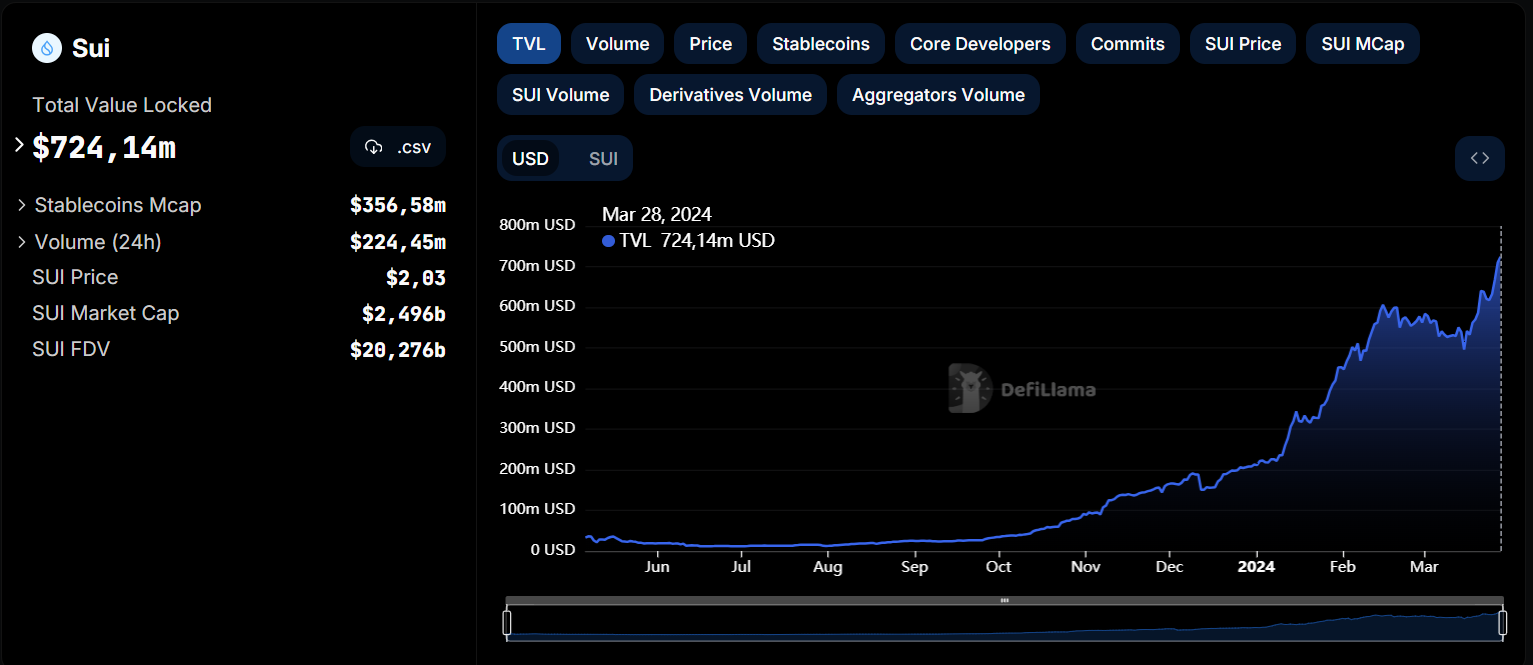The image size is (1533, 665).
Task: Download the .csv data file
Action: [x=398, y=147]
